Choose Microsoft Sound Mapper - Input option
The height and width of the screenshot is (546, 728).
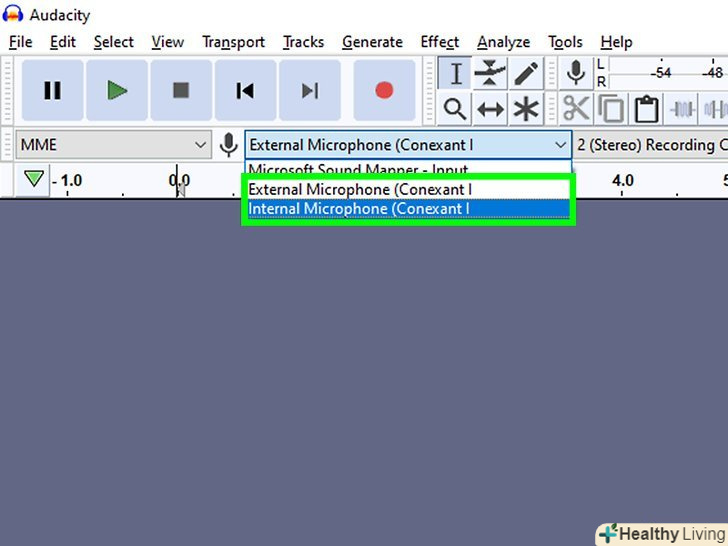pyautogui.click(x=408, y=169)
